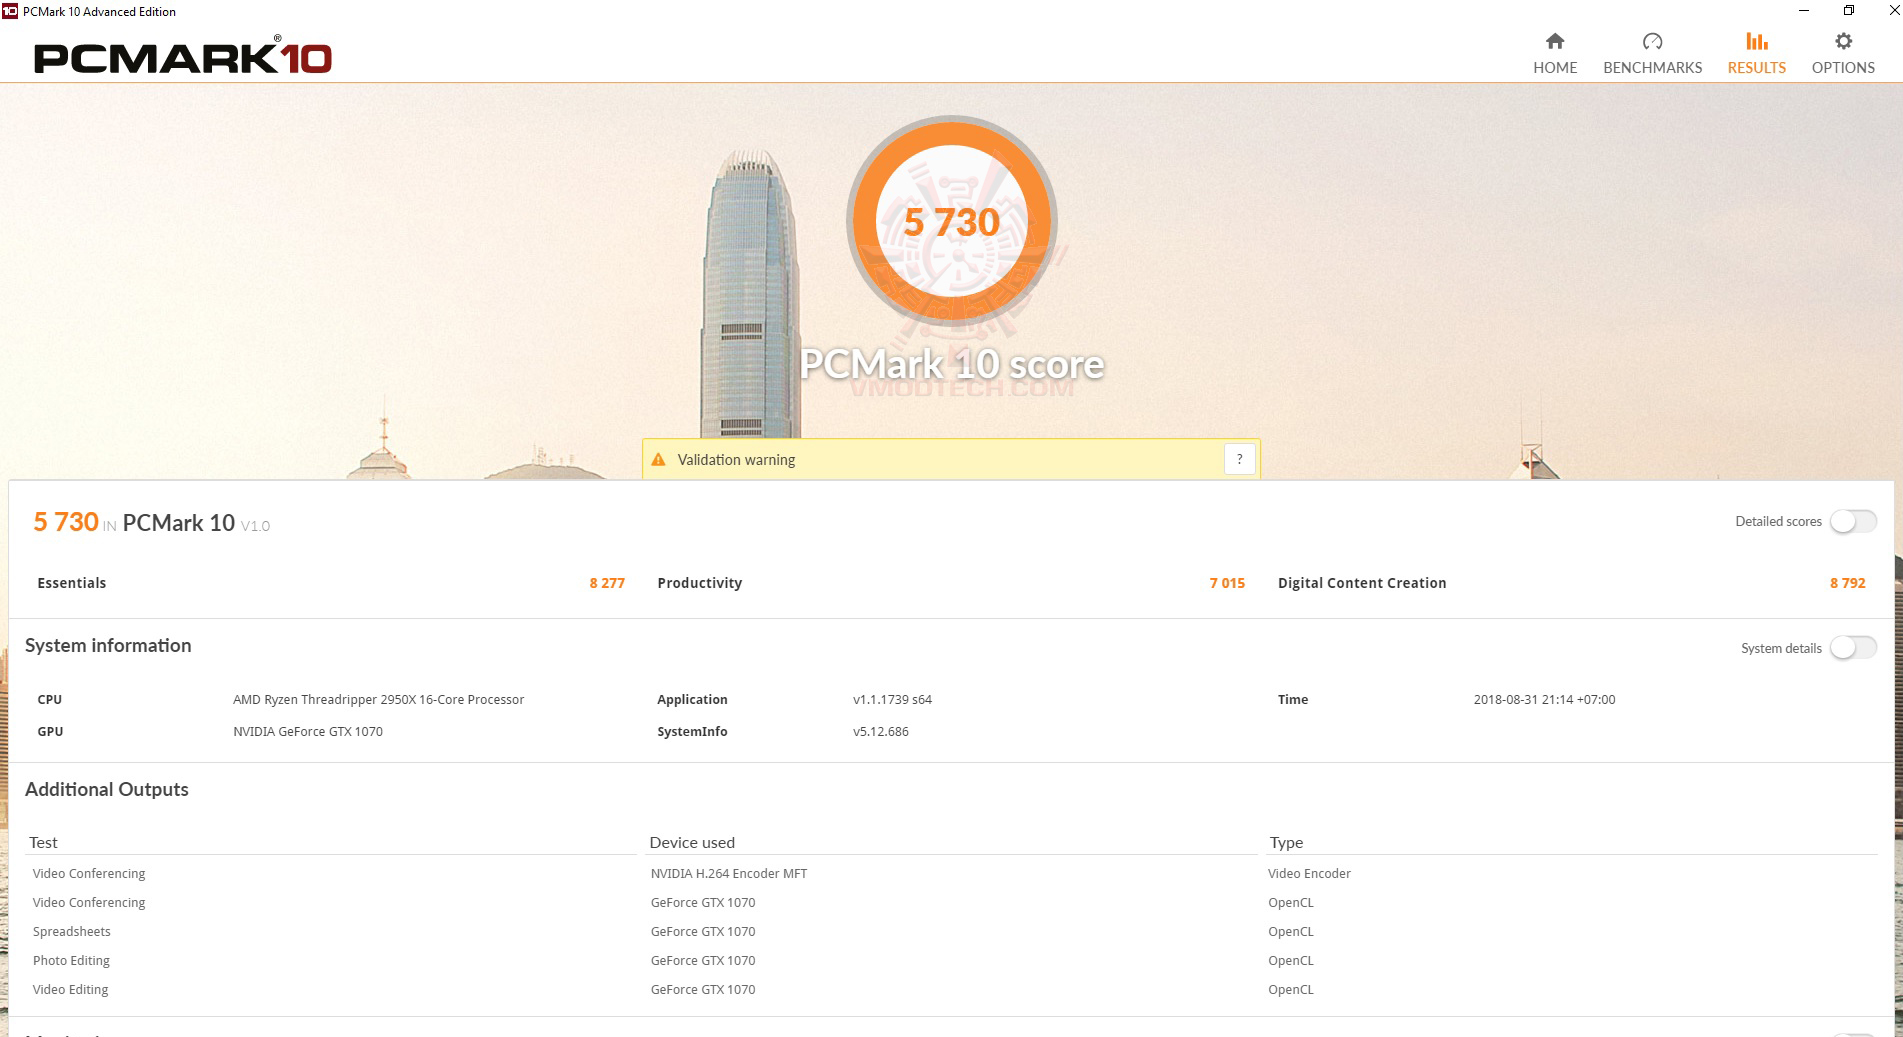Switch to the OPTIONS tab label
The height and width of the screenshot is (1037, 1903).
(1843, 68)
